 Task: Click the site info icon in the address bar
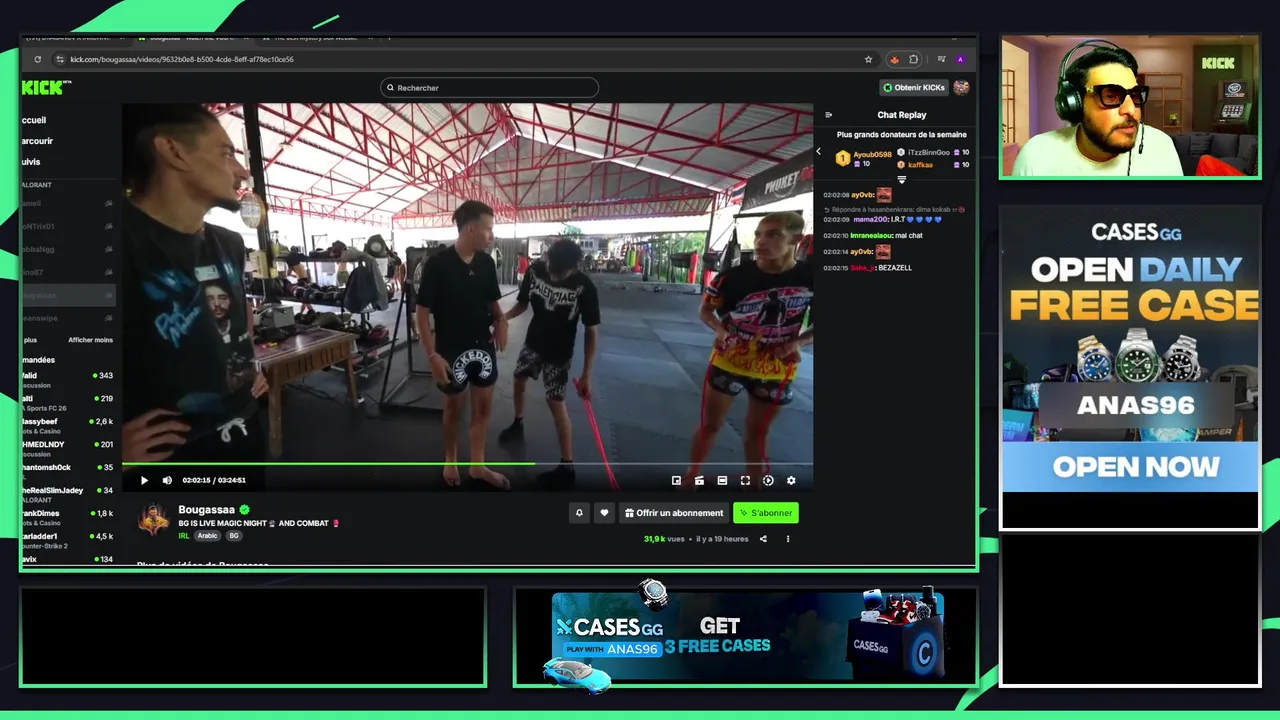[60, 59]
